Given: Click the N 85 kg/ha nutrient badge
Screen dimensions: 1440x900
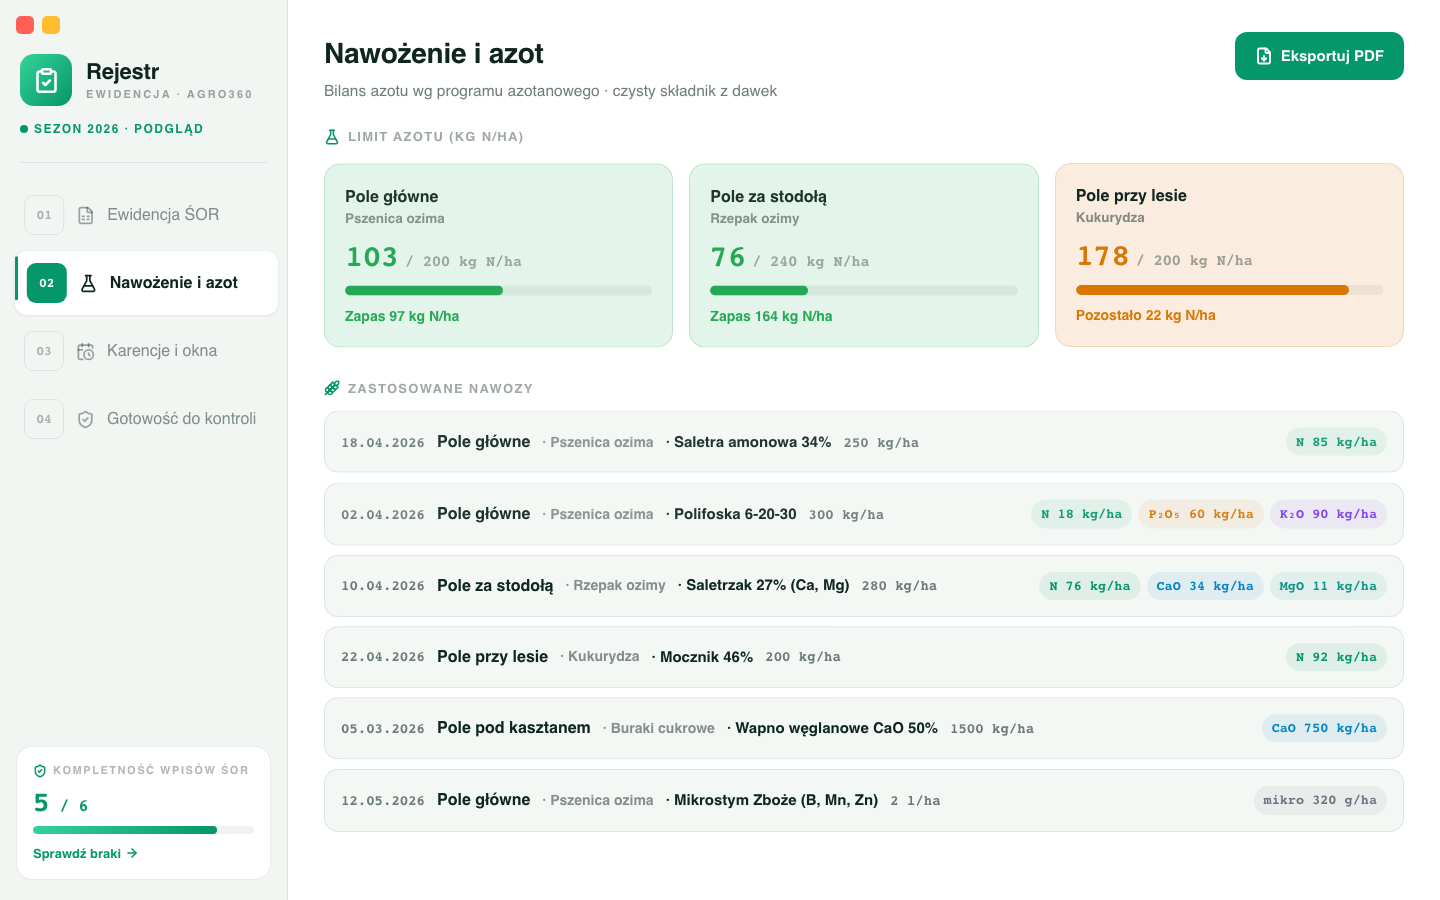Looking at the screenshot, I should 1336,442.
